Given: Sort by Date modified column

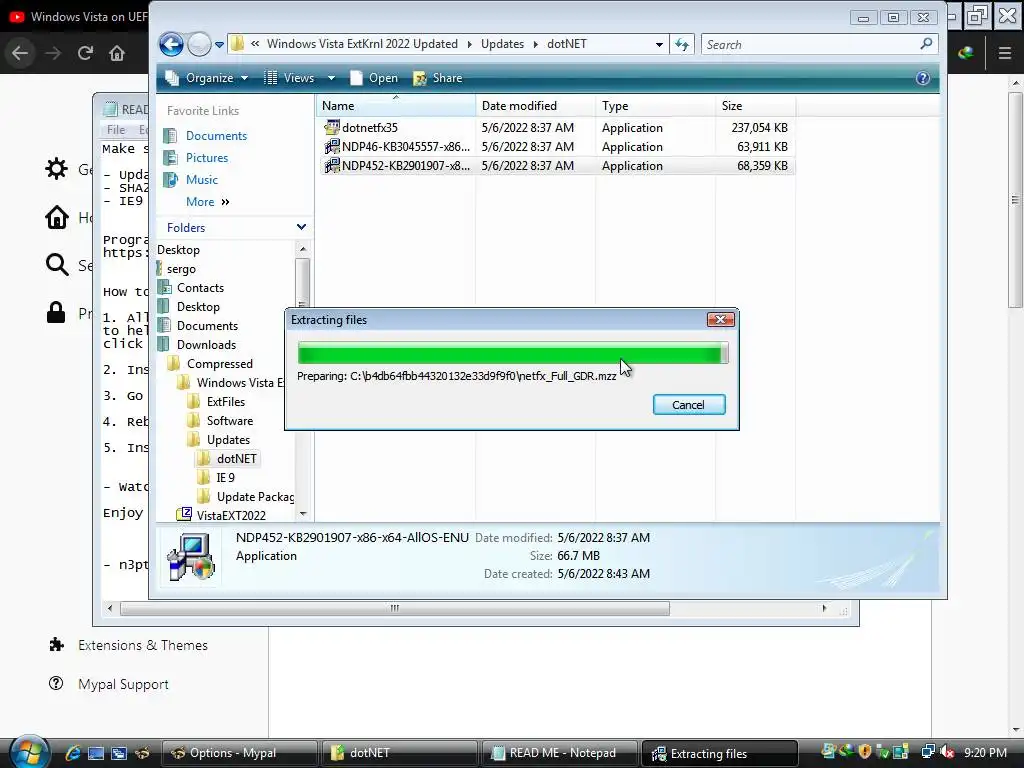Looking at the screenshot, I should click(x=536, y=106).
